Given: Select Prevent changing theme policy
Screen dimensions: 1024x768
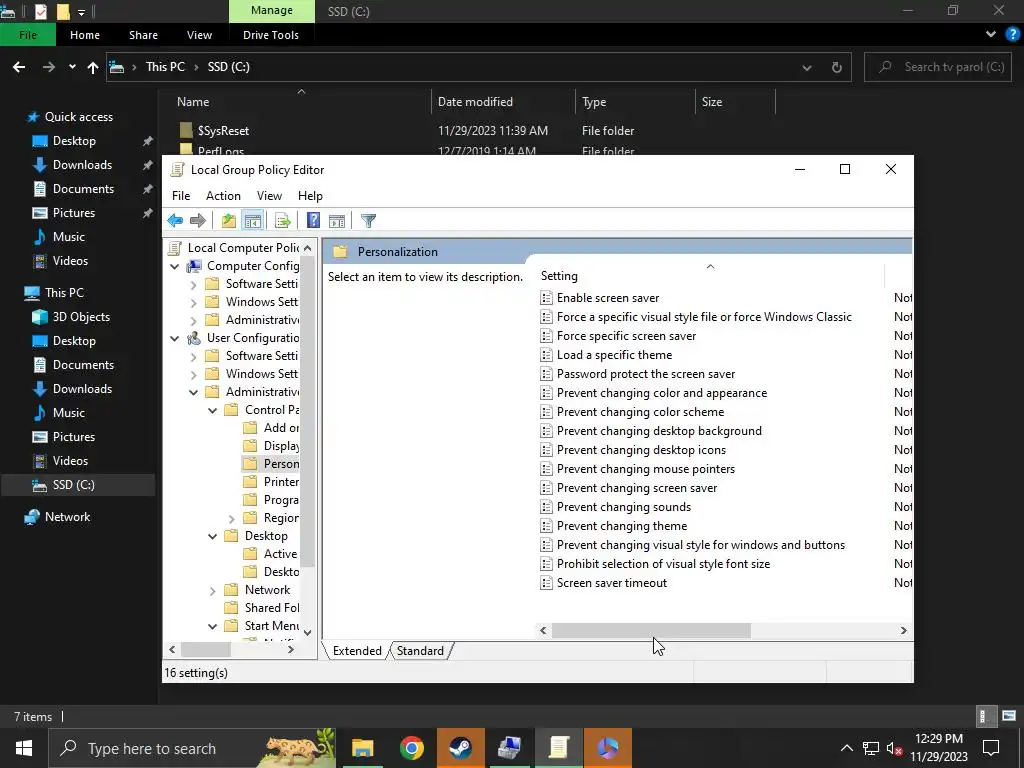Looking at the screenshot, I should [x=622, y=526].
